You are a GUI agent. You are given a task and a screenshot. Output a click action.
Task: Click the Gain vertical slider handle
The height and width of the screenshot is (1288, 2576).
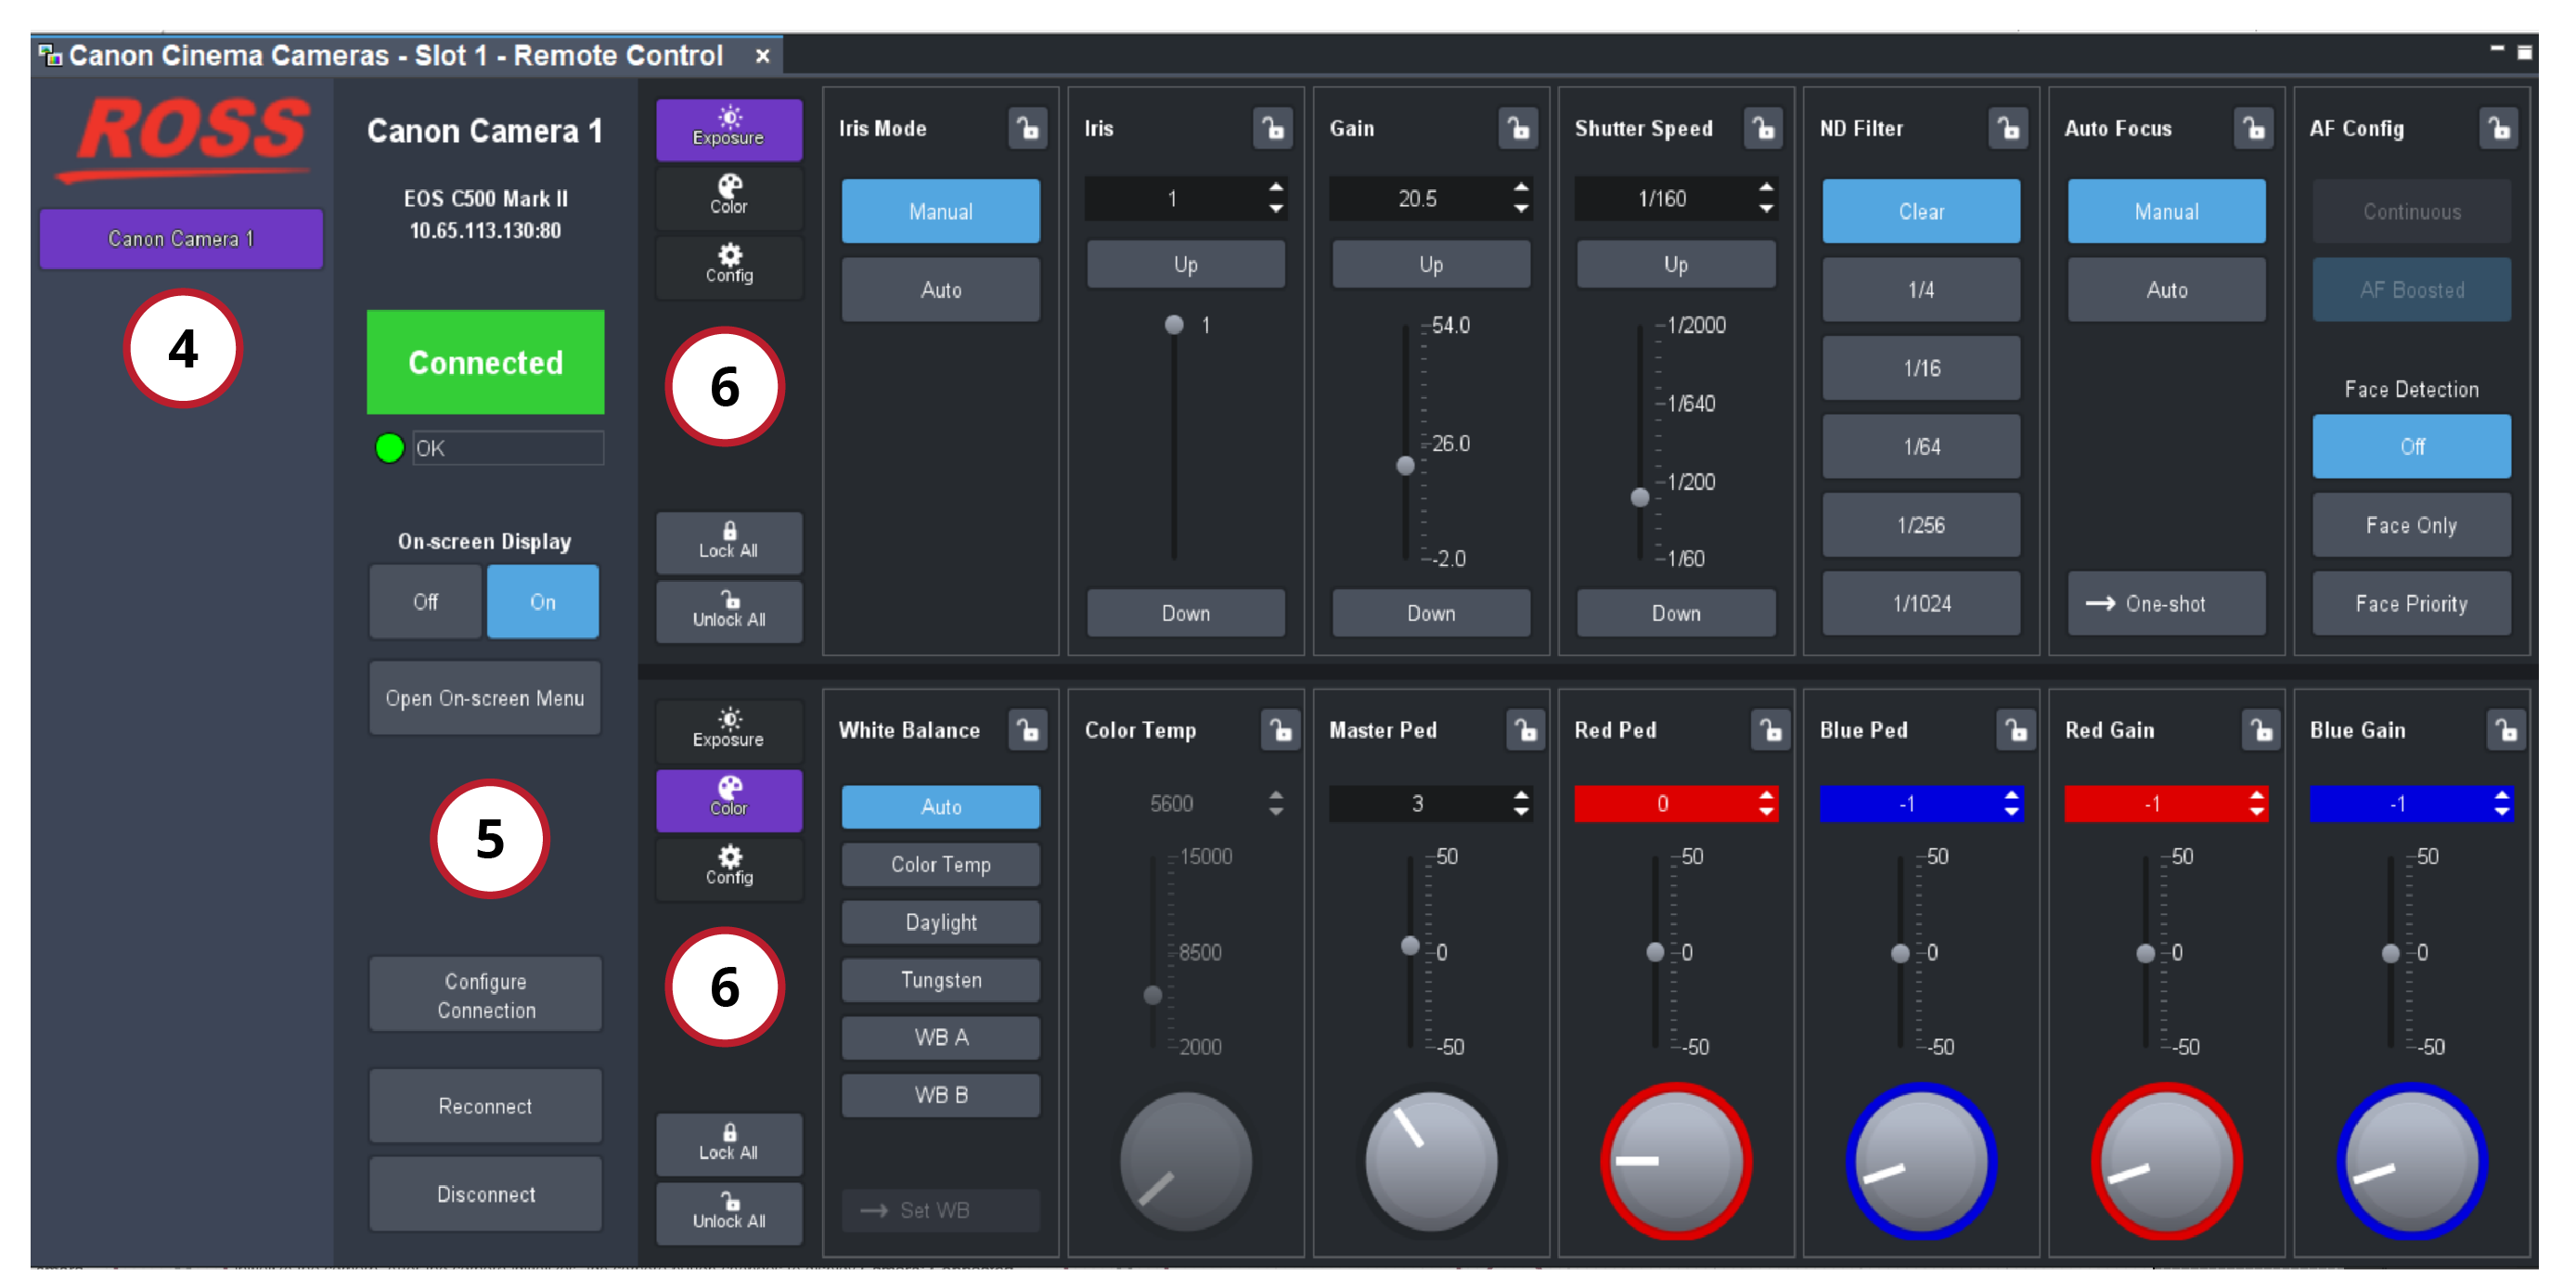coord(1405,466)
